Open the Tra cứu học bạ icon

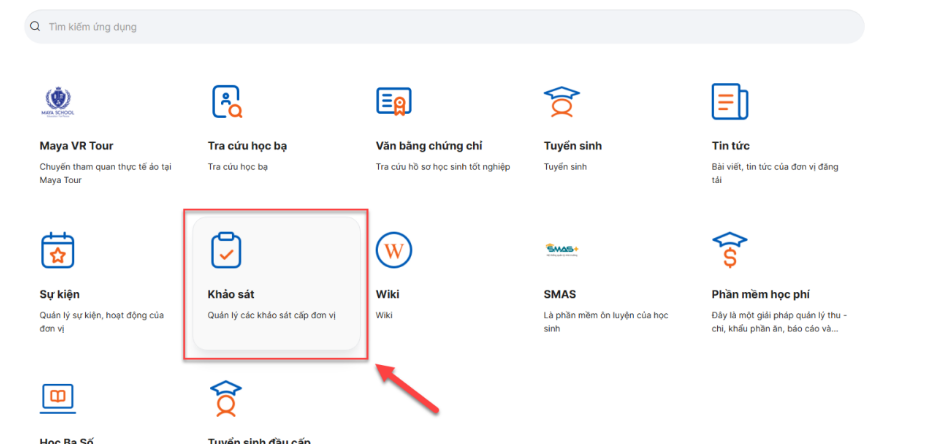click(x=226, y=101)
